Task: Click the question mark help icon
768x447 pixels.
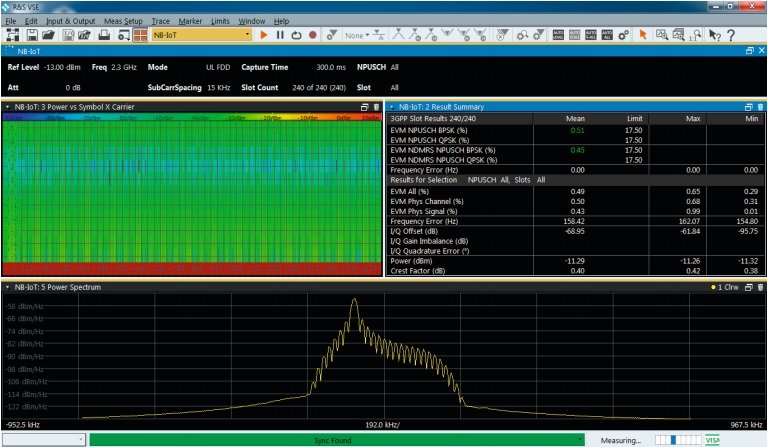Action: click(731, 35)
